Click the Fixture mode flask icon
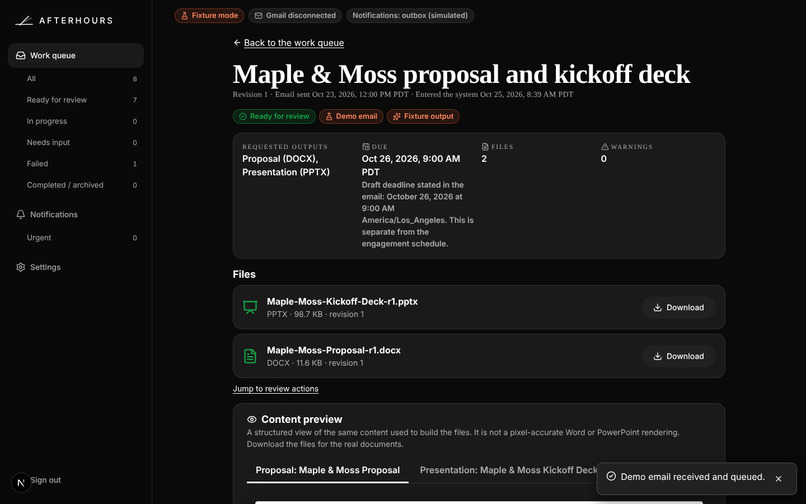 point(185,15)
